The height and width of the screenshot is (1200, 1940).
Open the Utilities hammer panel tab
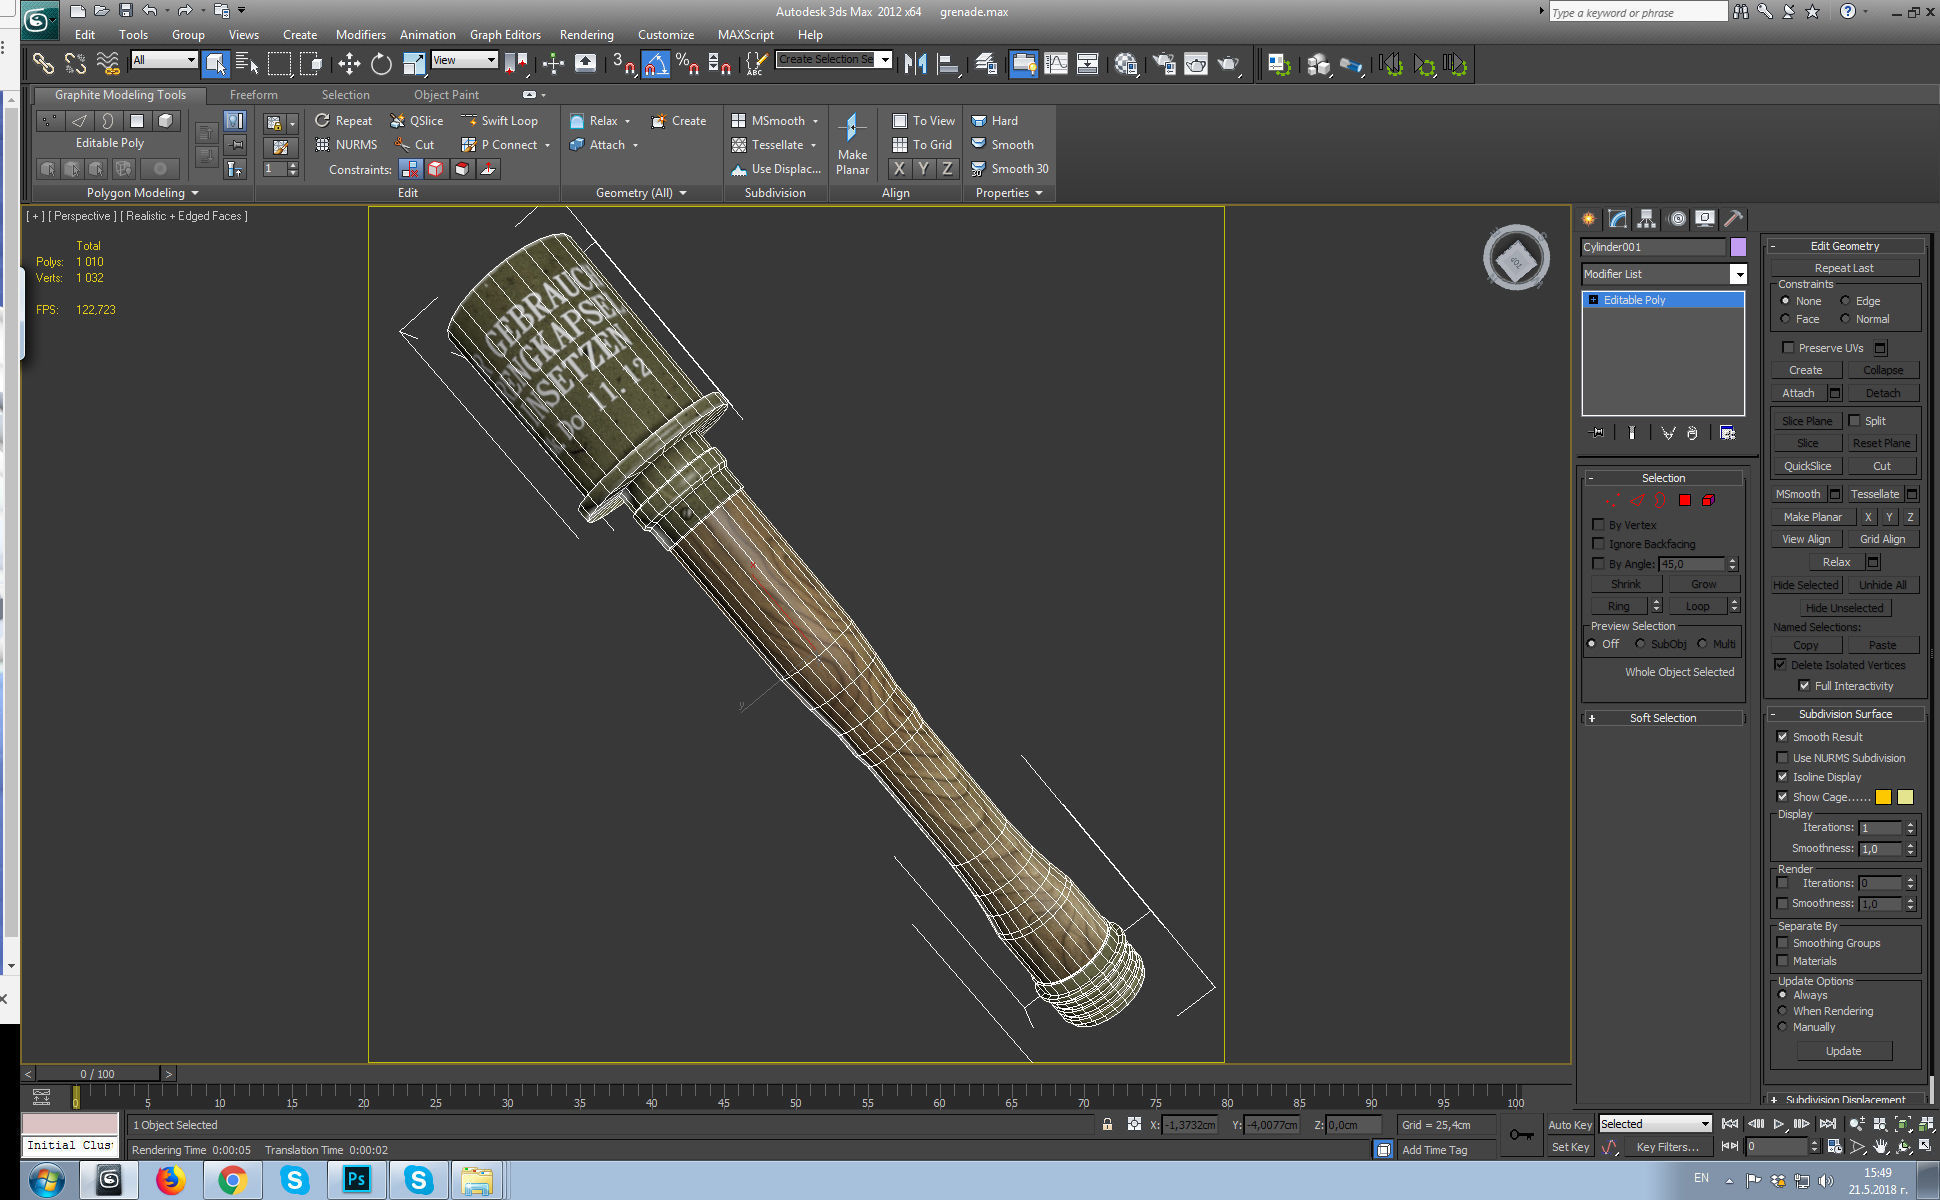(1733, 219)
